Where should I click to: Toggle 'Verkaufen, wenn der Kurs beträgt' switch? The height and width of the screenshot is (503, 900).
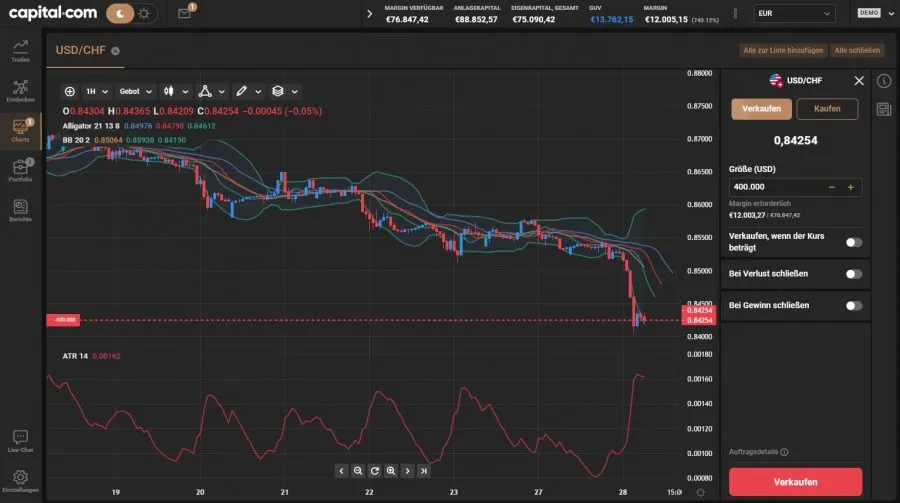tap(853, 242)
